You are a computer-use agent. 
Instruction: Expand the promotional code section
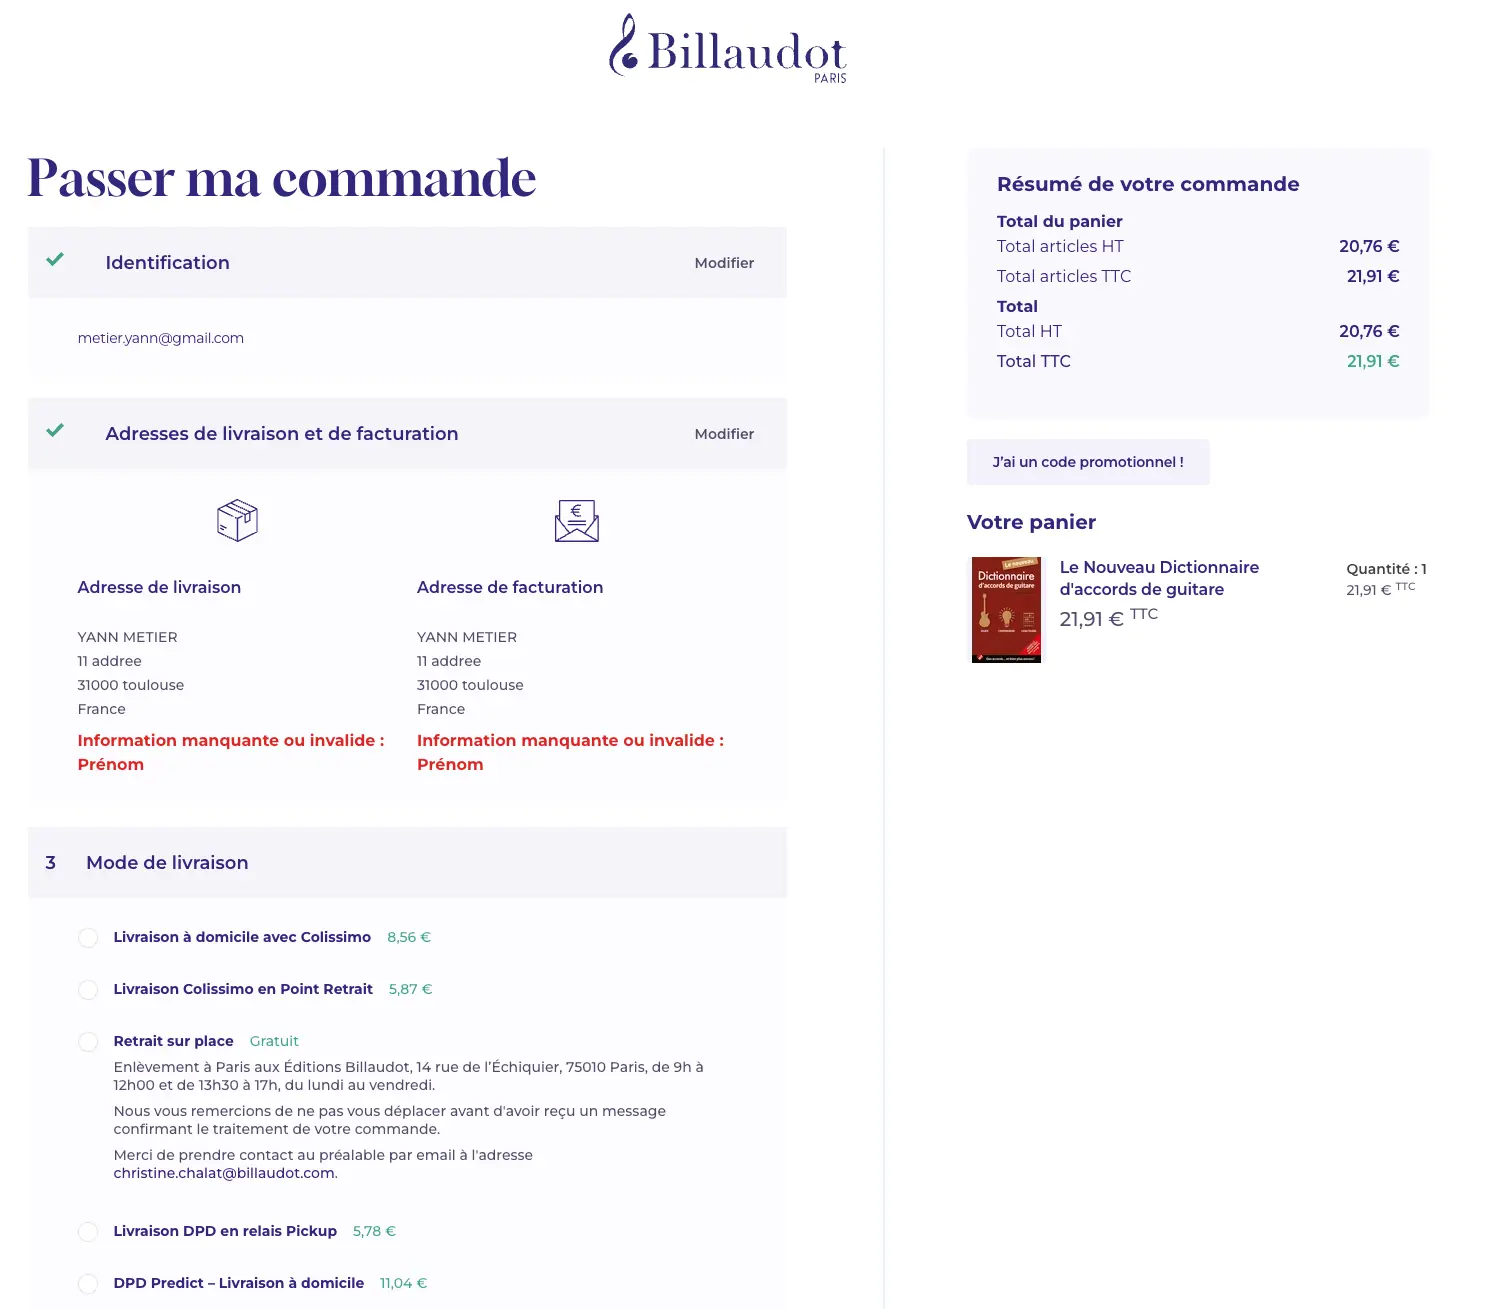tap(1087, 462)
